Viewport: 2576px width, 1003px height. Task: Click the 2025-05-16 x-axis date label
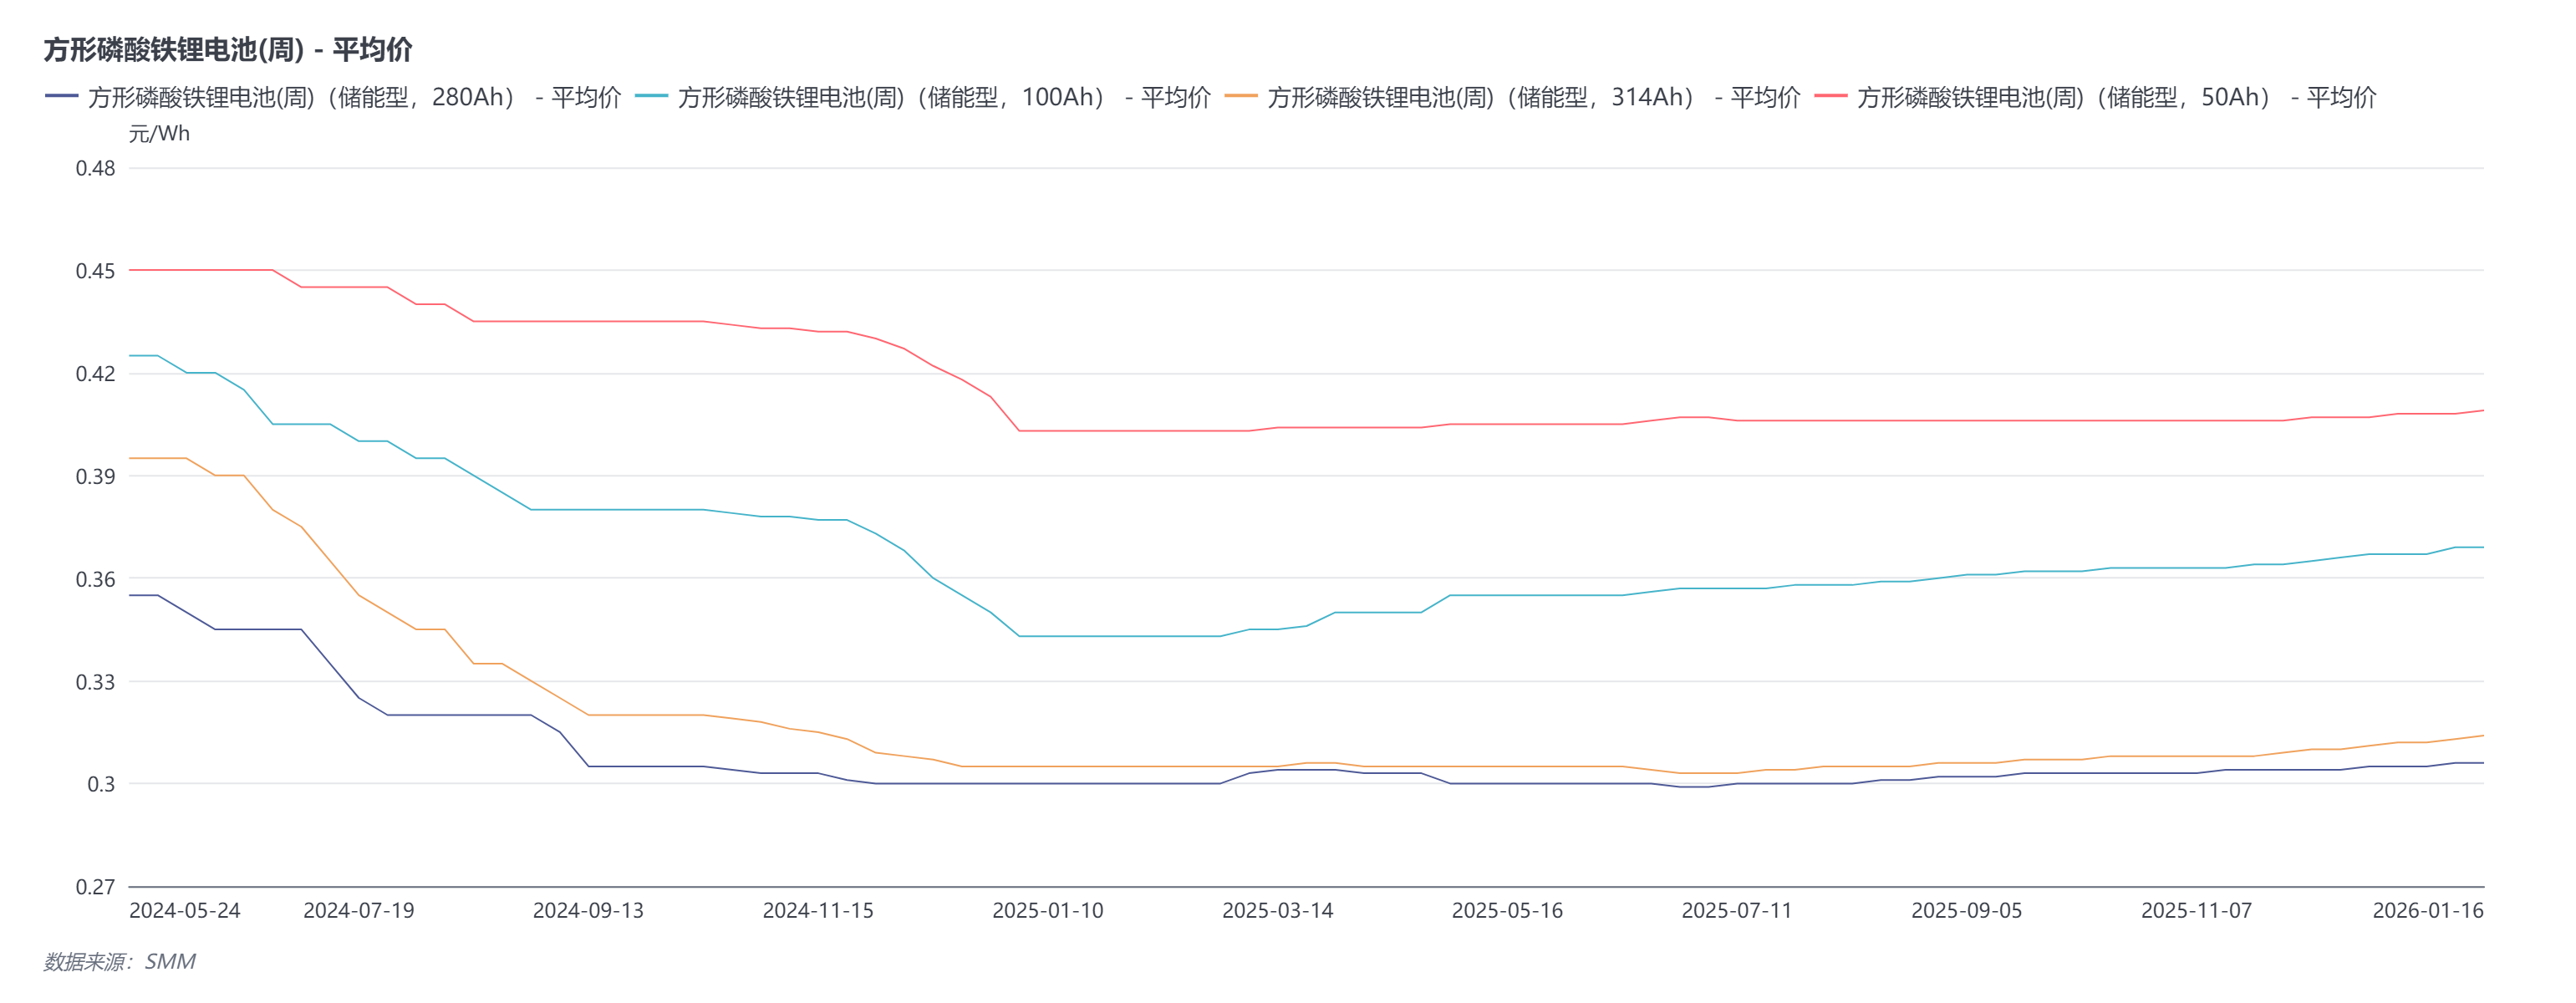click(x=1507, y=910)
